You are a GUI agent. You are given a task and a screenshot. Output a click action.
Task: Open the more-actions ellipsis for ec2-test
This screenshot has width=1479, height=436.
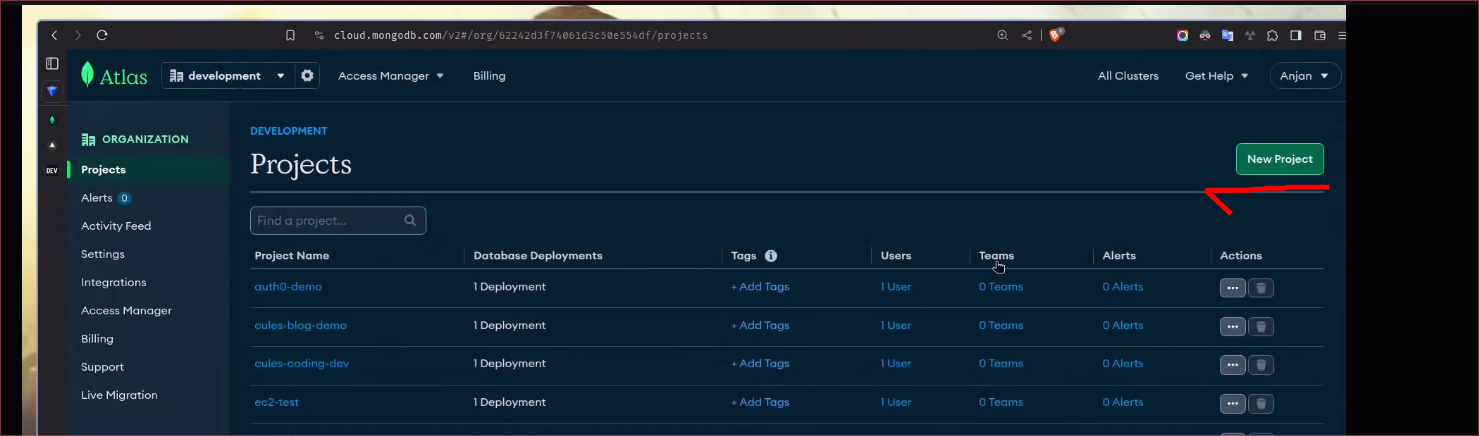[x=1232, y=404]
